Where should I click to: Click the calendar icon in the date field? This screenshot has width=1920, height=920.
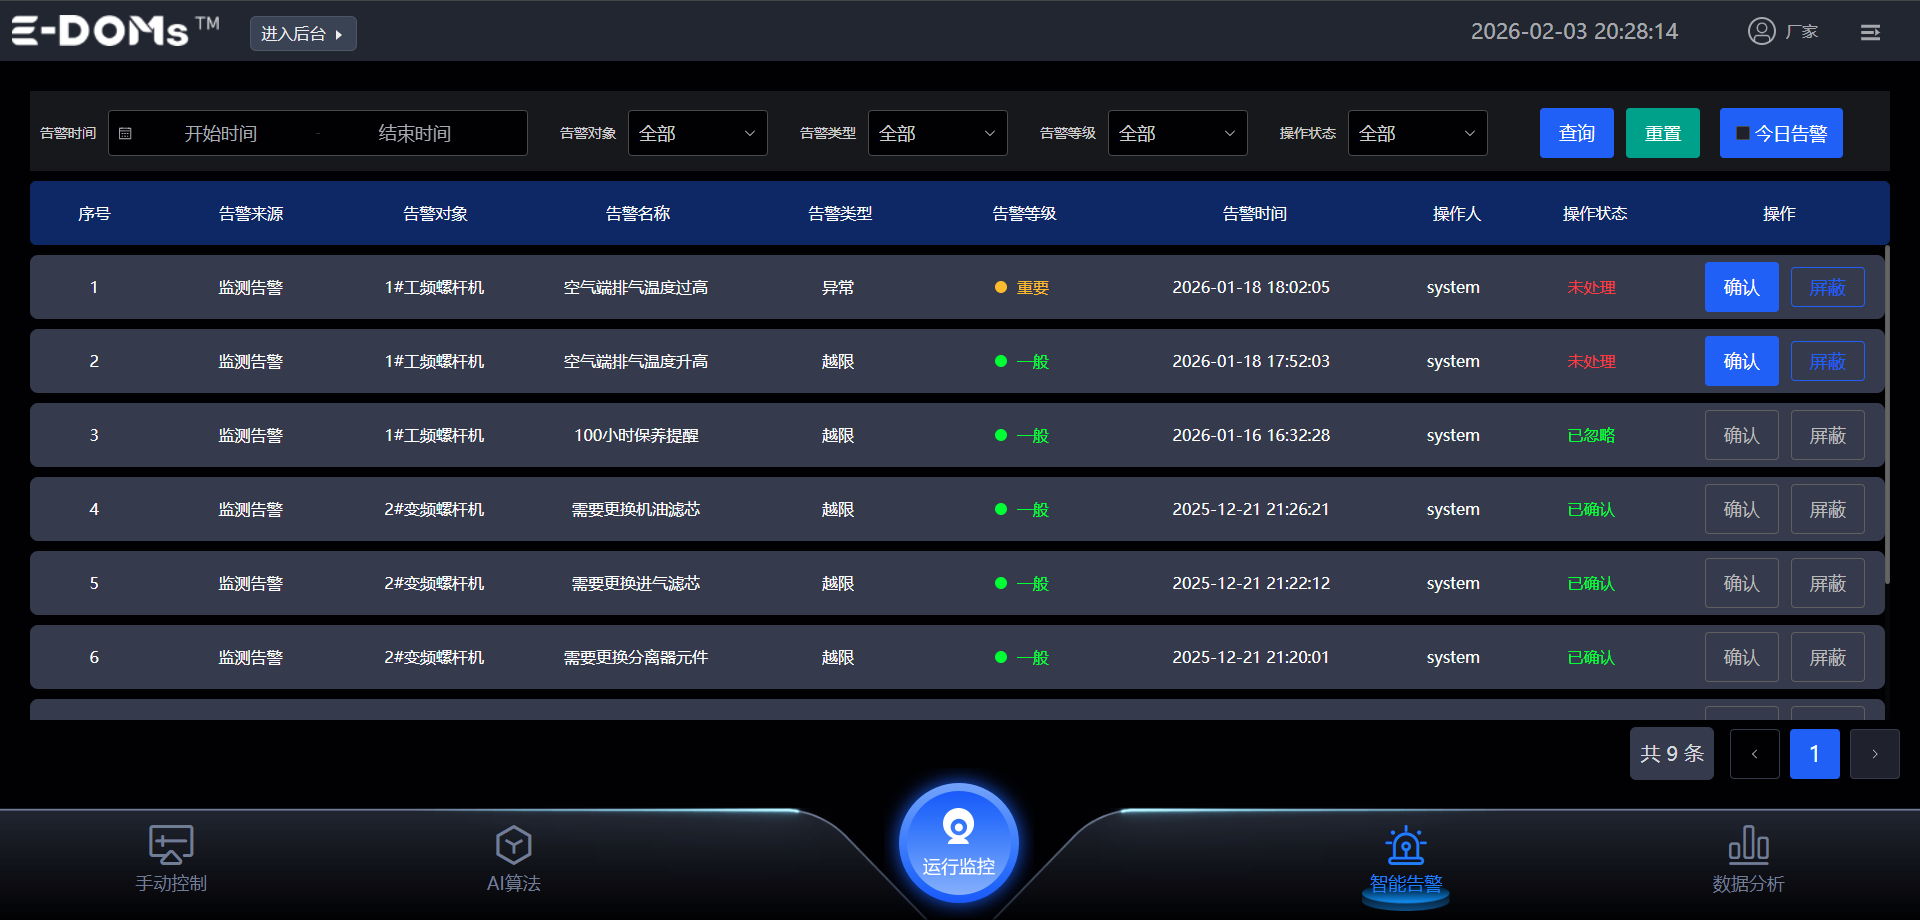126,133
